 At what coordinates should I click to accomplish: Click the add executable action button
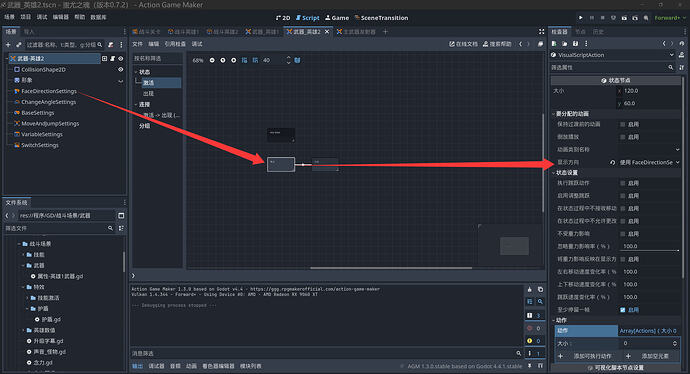(x=586, y=356)
